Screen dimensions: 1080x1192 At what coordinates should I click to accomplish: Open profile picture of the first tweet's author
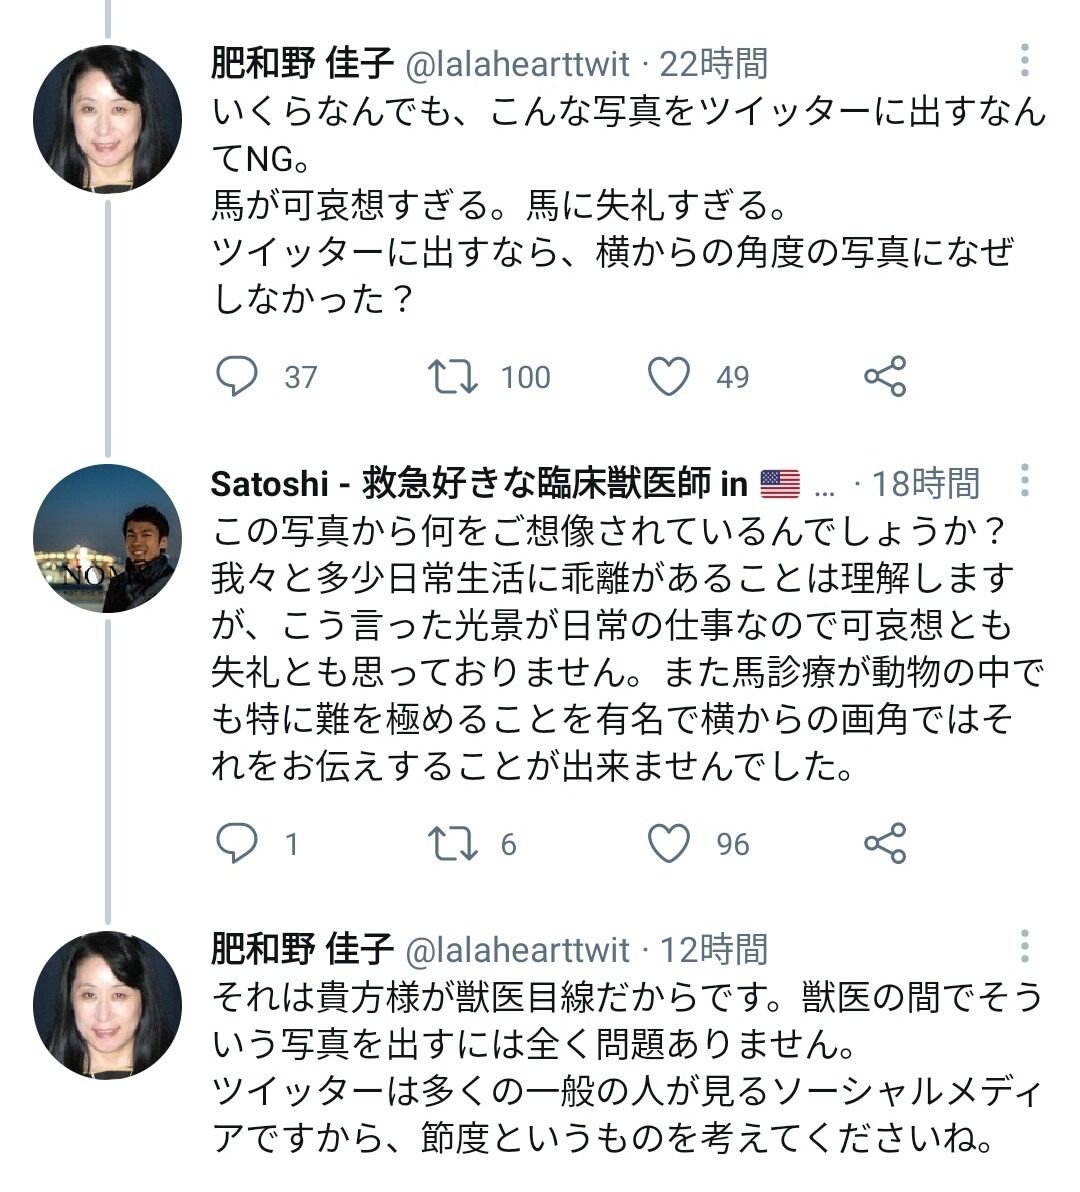pyautogui.click(x=108, y=118)
